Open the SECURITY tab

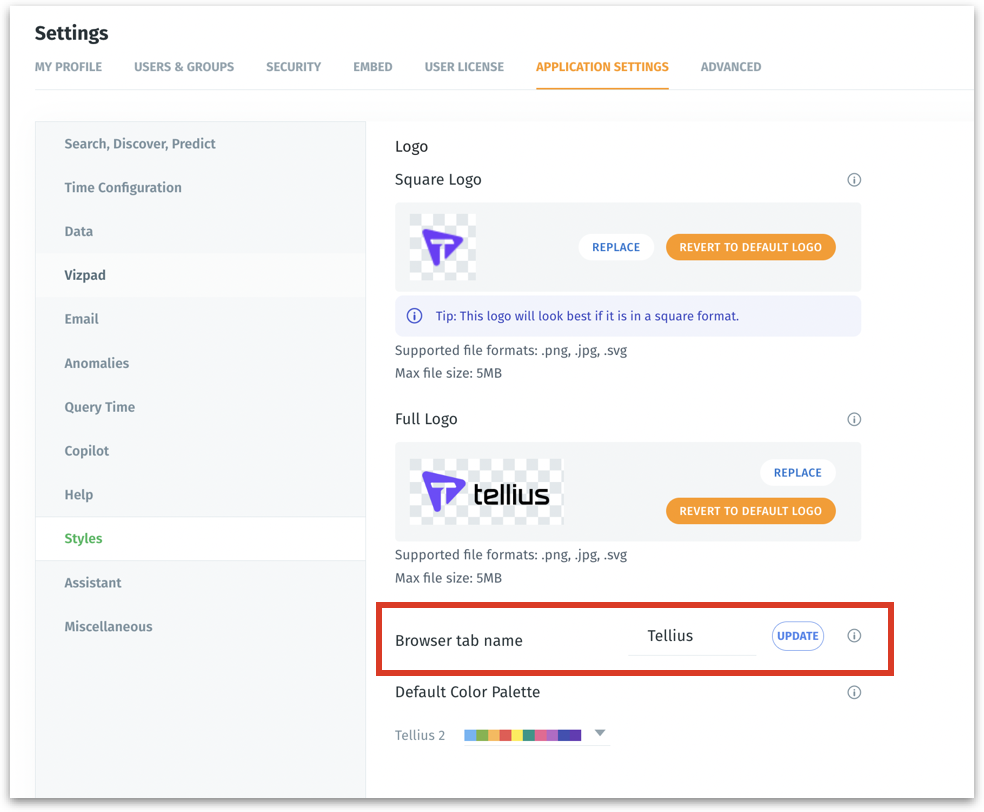point(293,67)
